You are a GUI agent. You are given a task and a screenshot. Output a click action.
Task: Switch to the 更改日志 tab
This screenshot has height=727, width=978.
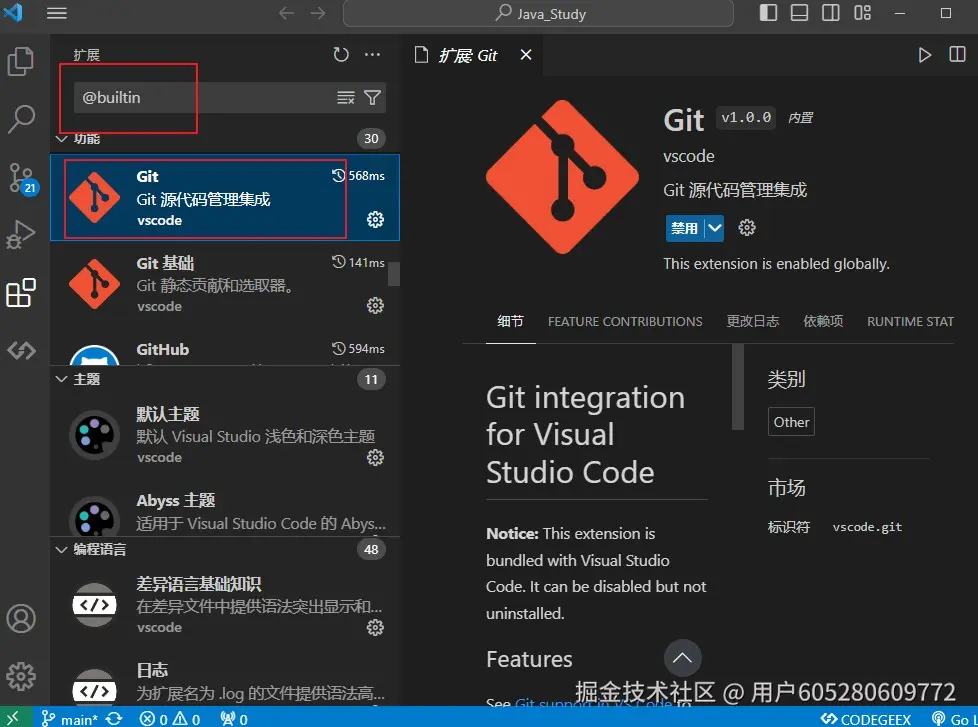pos(753,321)
